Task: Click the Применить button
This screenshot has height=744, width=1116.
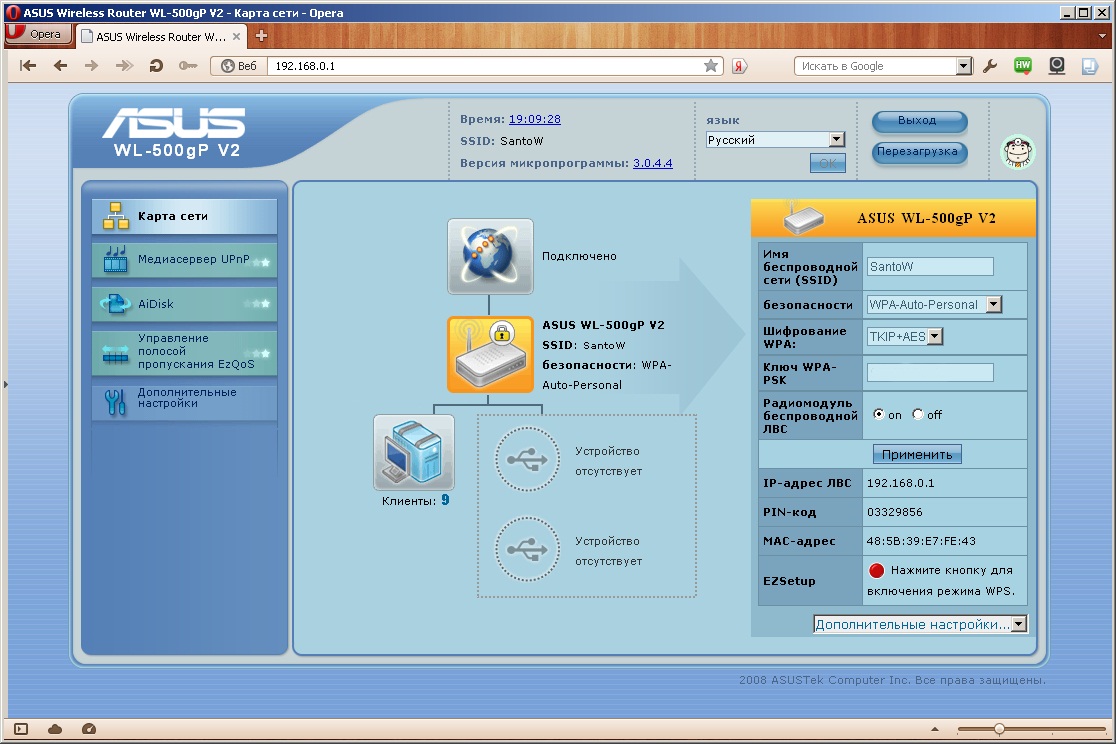Action: [x=917, y=454]
